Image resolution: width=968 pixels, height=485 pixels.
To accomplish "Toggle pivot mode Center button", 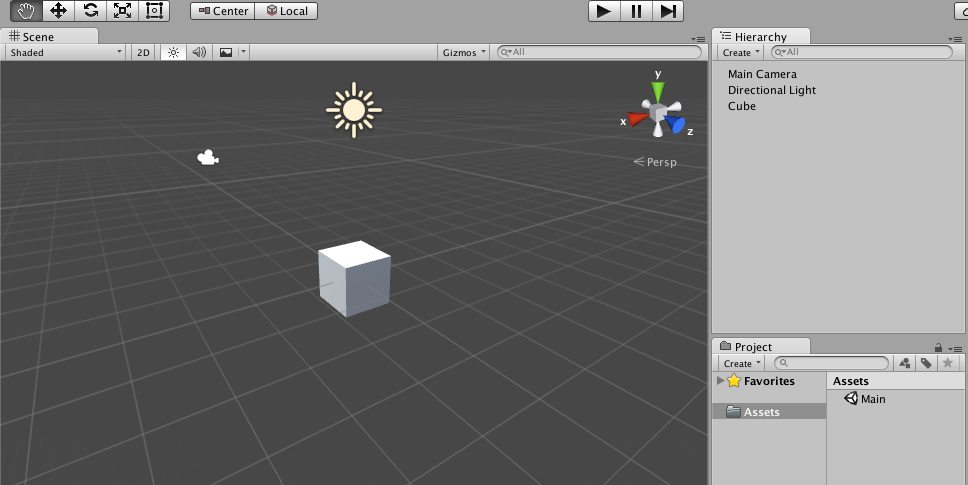I will coord(223,11).
